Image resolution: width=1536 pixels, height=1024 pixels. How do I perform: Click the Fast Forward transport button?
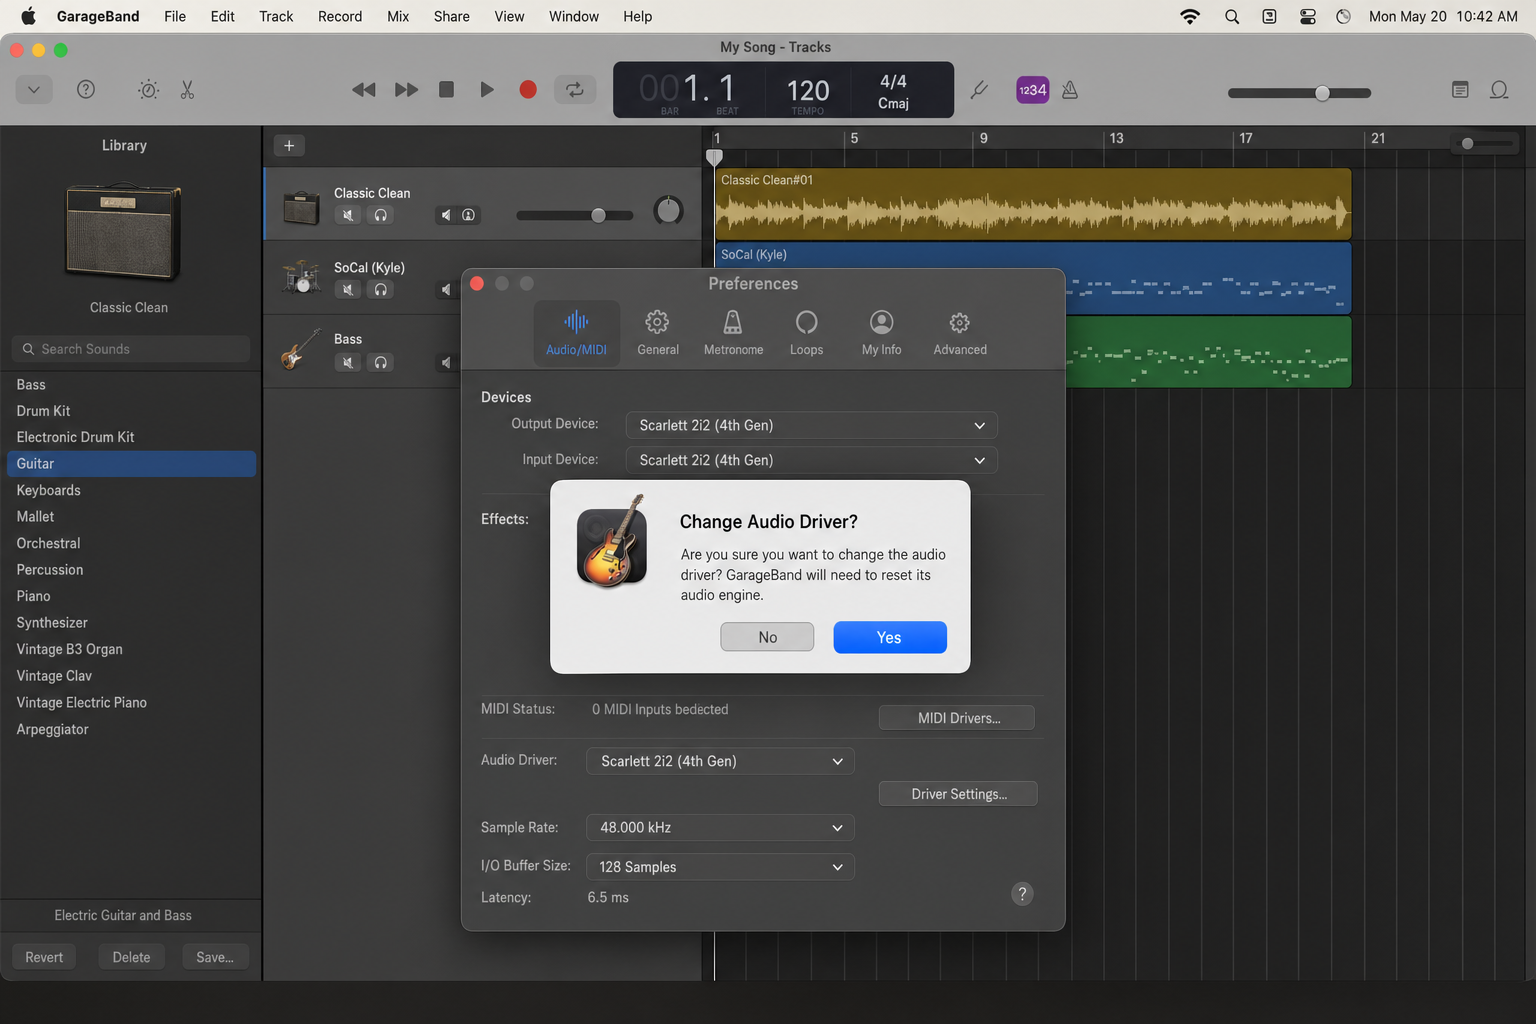point(406,90)
